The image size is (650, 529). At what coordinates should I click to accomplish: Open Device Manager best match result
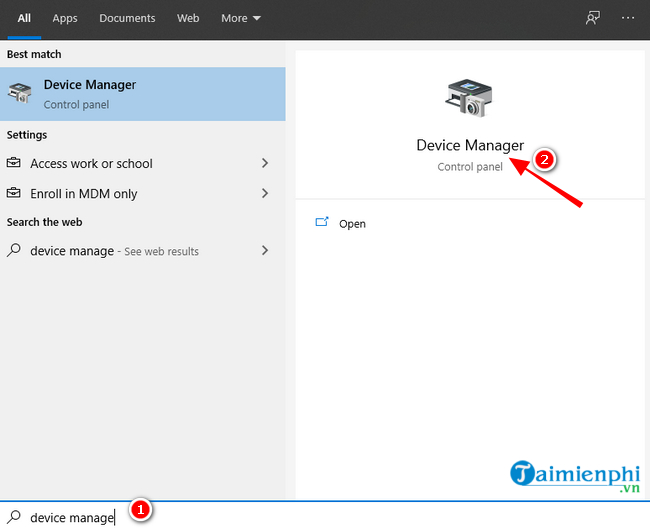point(143,94)
